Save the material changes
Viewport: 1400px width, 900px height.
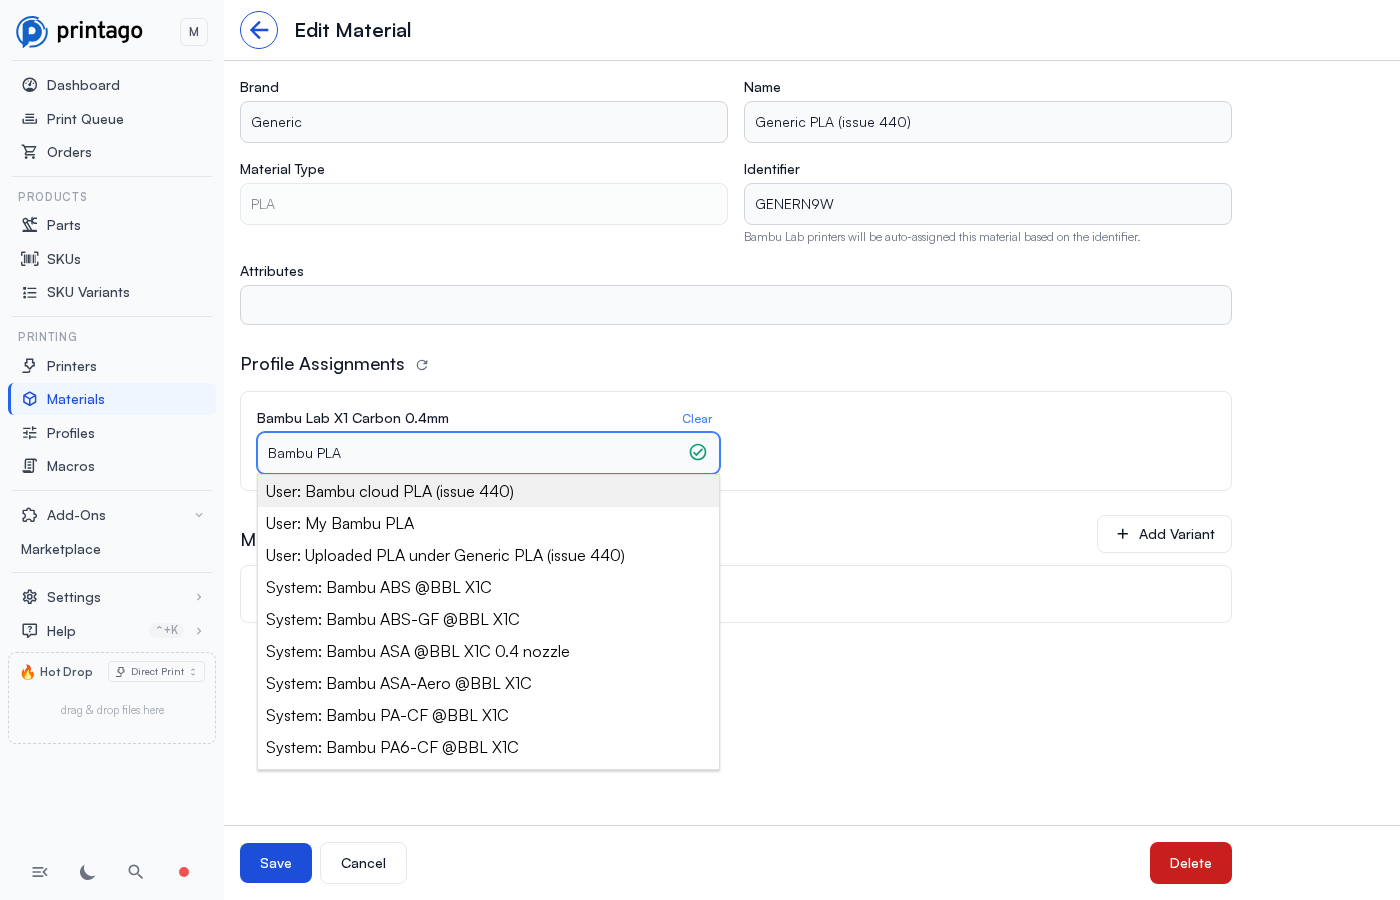[276, 863]
